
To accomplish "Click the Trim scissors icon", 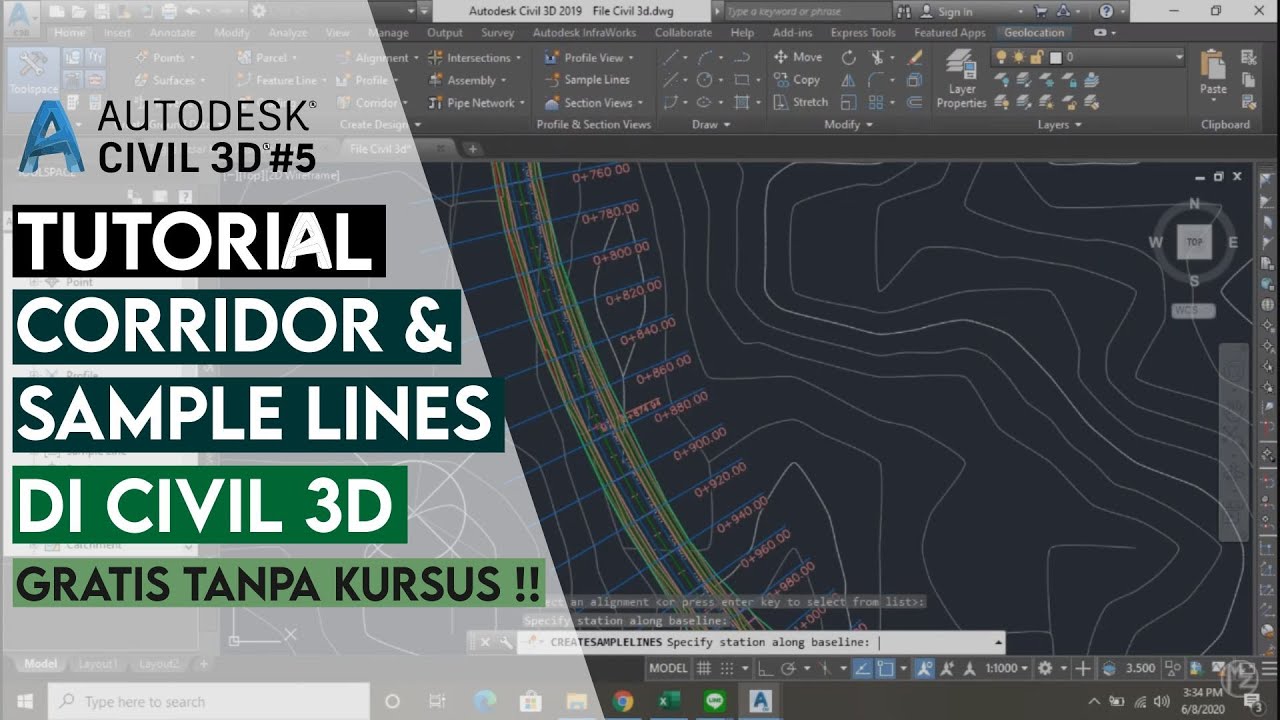I will tap(879, 57).
